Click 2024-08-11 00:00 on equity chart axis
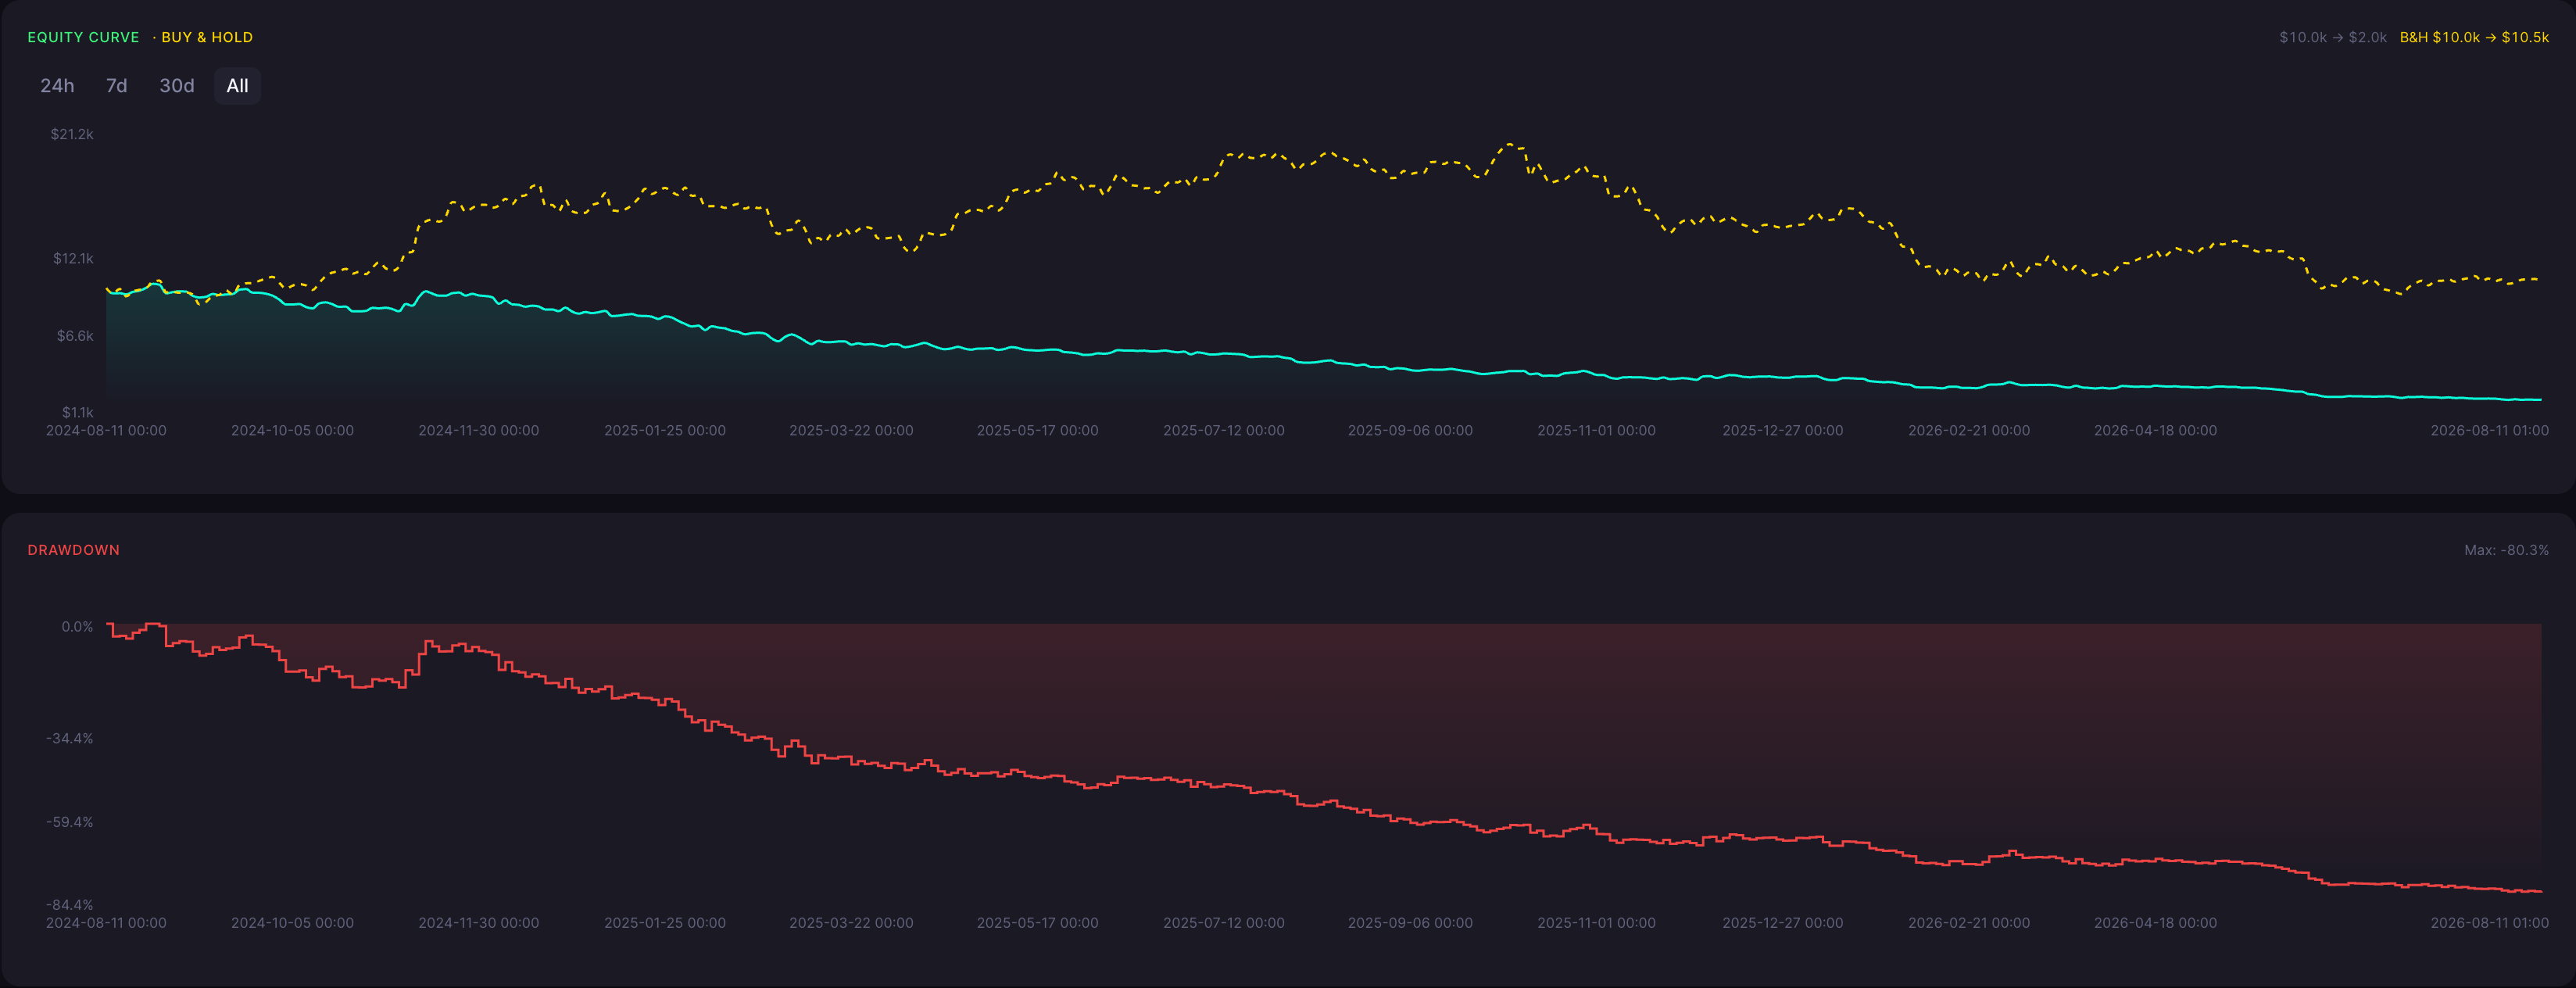 (x=106, y=430)
